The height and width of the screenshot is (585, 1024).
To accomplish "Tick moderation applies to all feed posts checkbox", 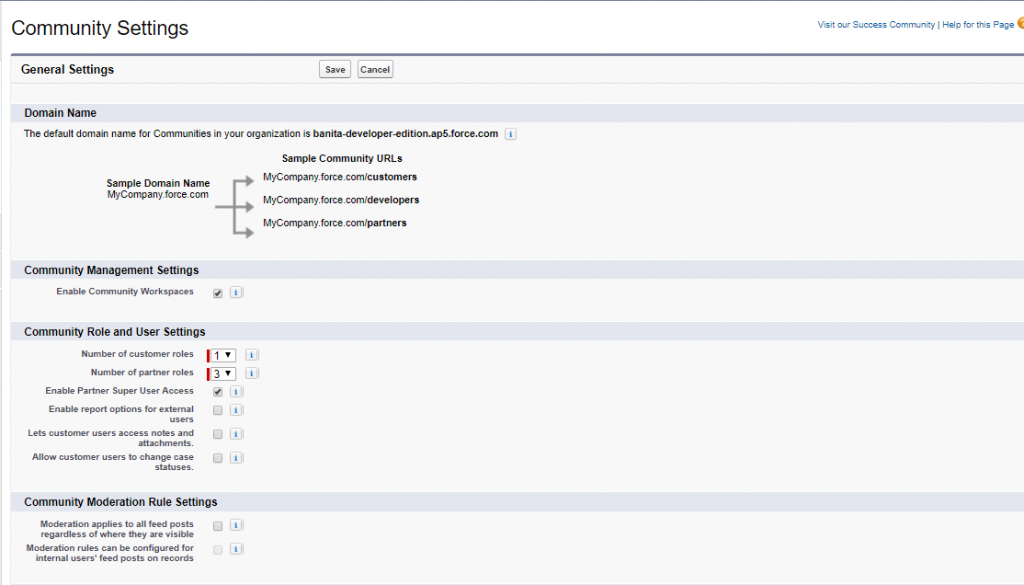I will tap(218, 525).
